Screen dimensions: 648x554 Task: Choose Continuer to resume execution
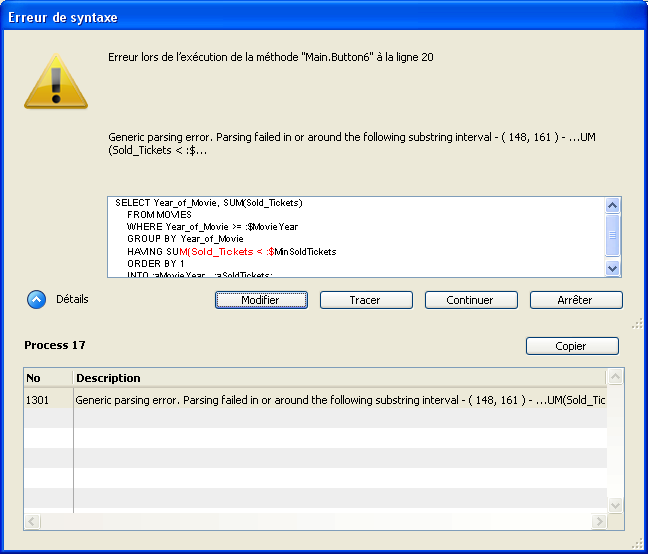click(x=470, y=300)
